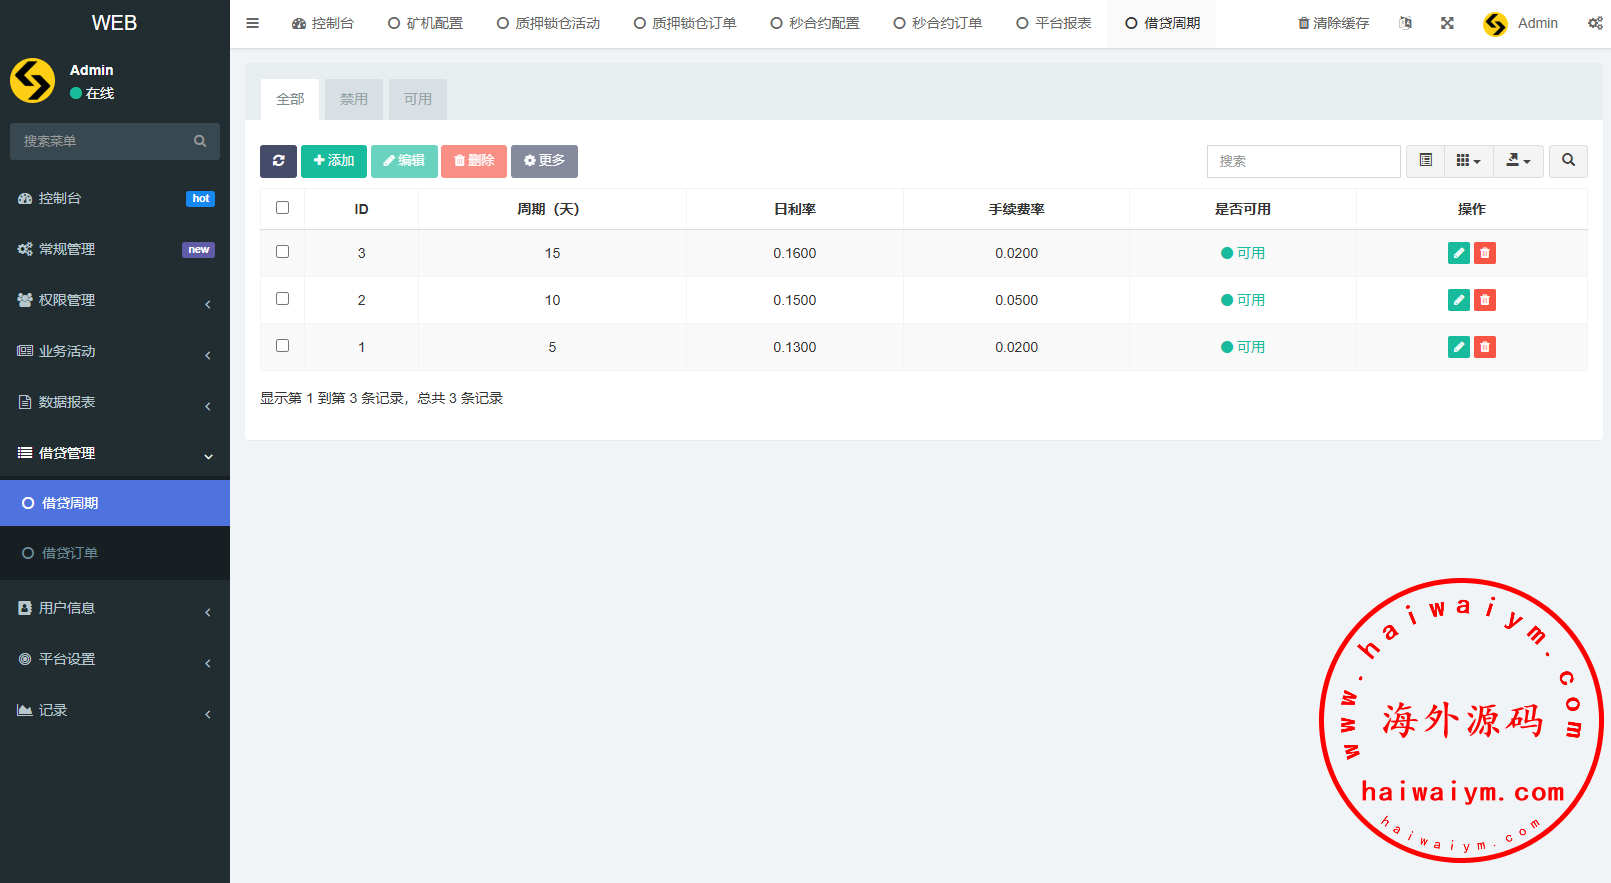Click red delete icon for row ID 1
Screen dimensions: 1611x883
click(x=1485, y=347)
